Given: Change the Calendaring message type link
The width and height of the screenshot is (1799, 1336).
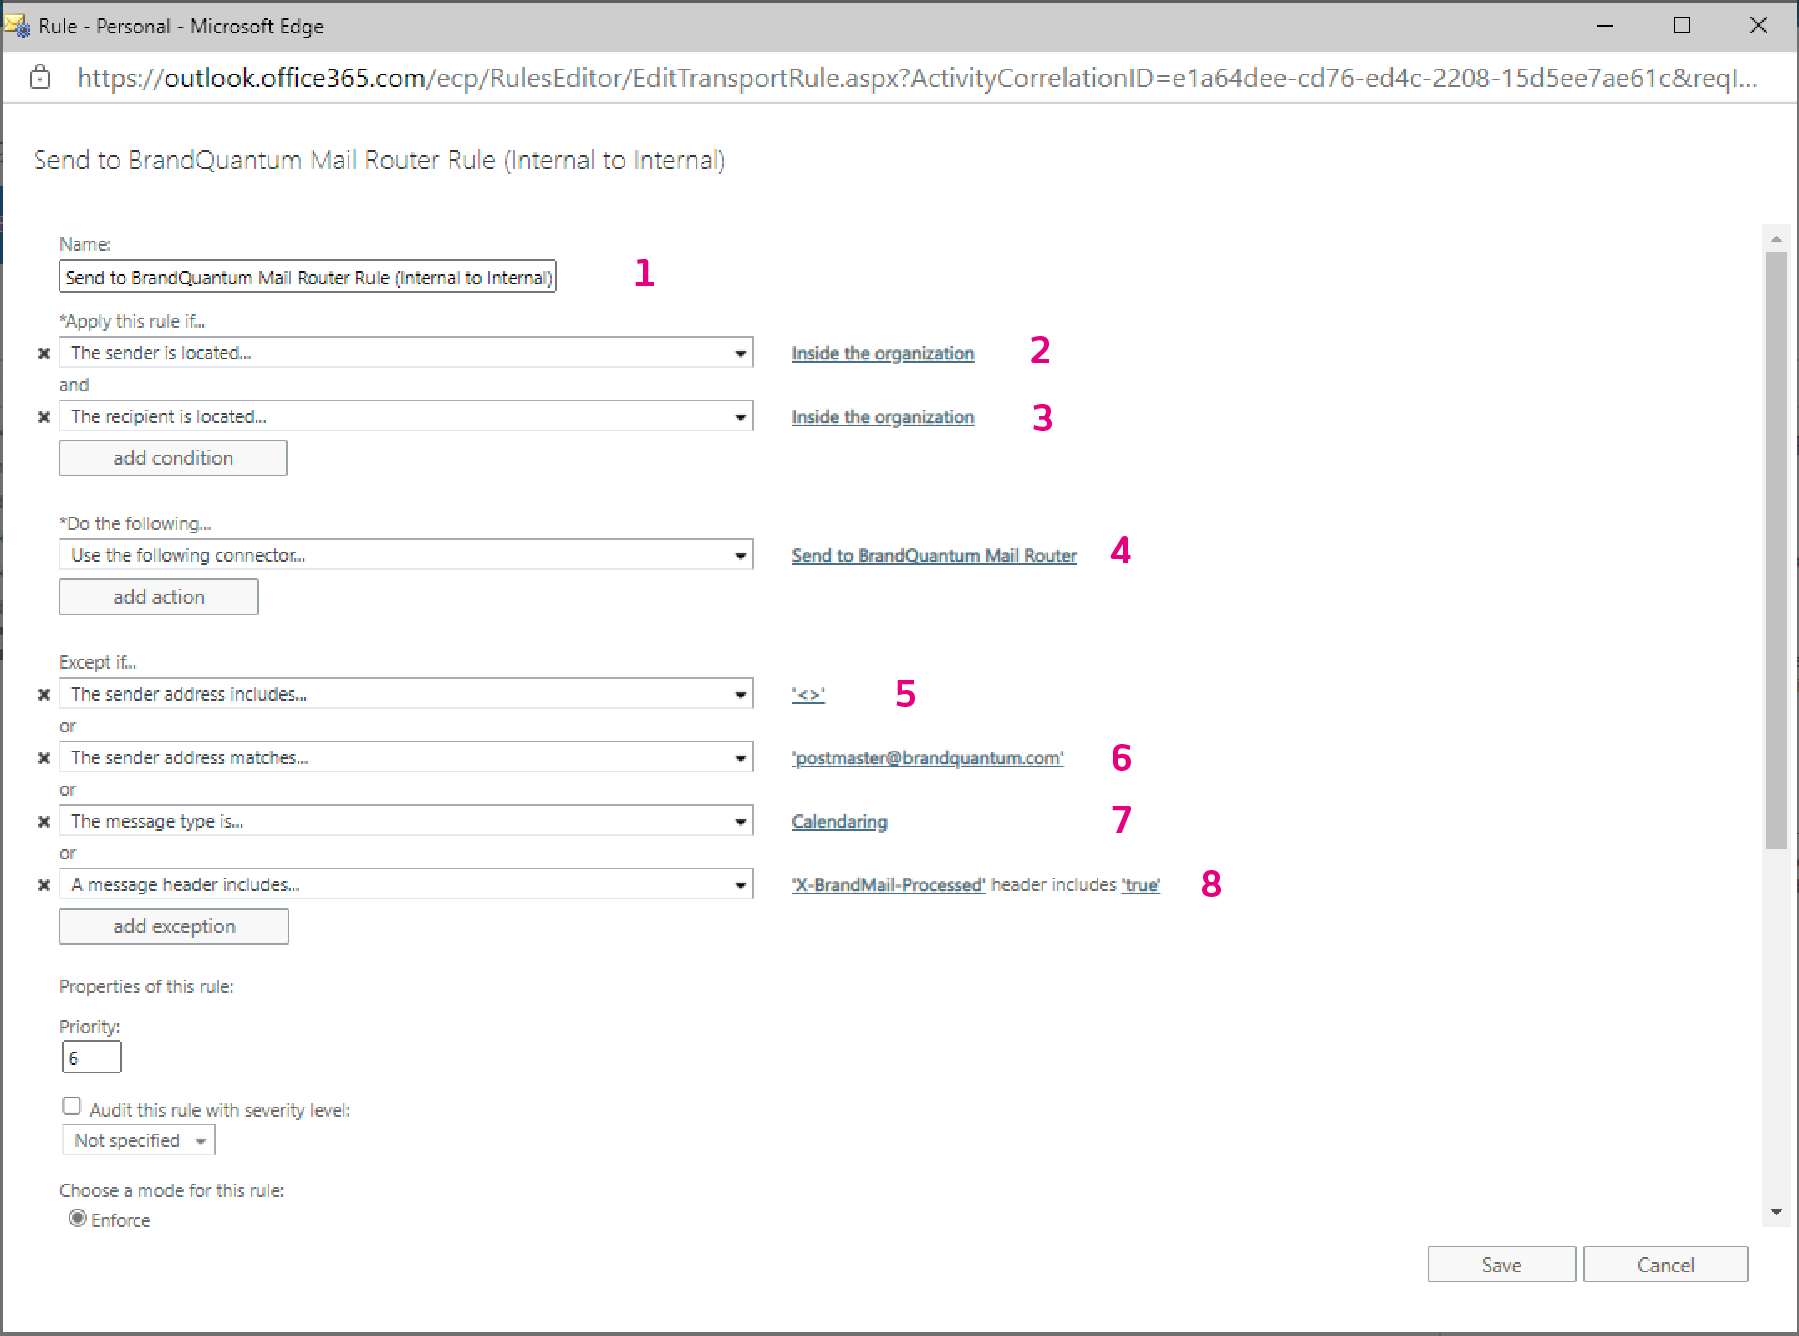Looking at the screenshot, I should click(840, 822).
